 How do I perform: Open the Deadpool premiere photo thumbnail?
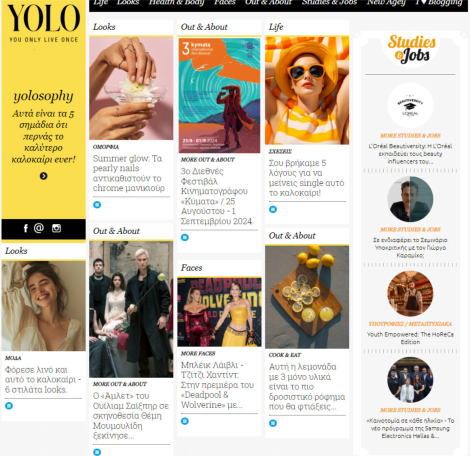click(219, 312)
